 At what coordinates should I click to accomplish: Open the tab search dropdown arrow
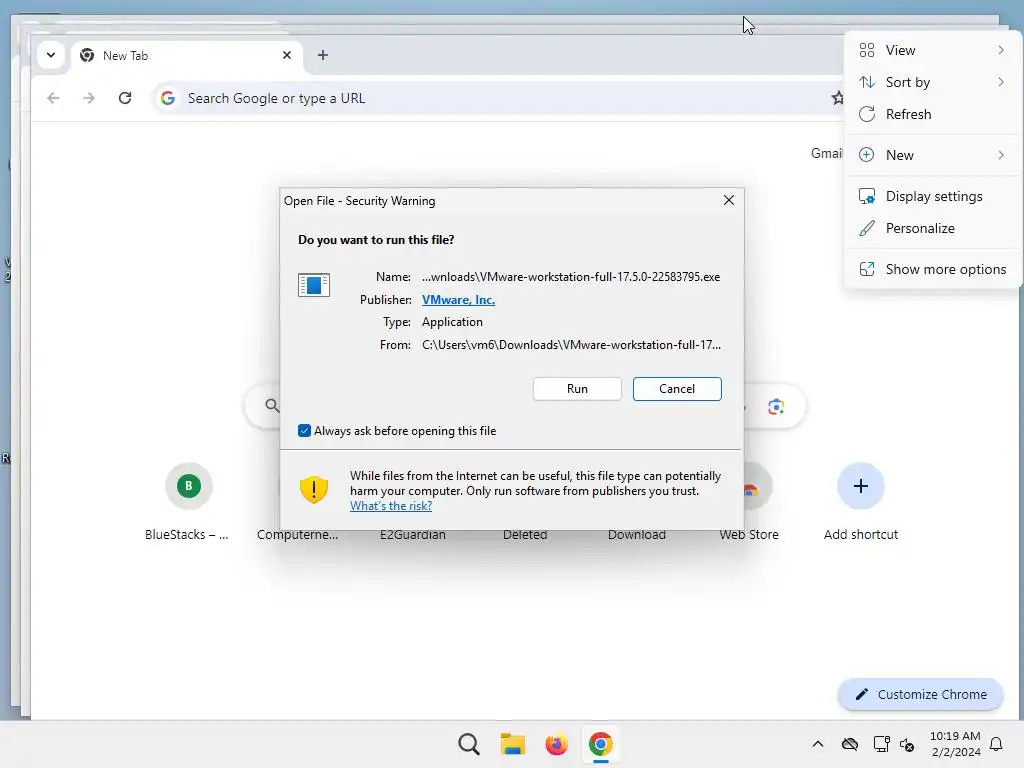pyautogui.click(x=51, y=55)
